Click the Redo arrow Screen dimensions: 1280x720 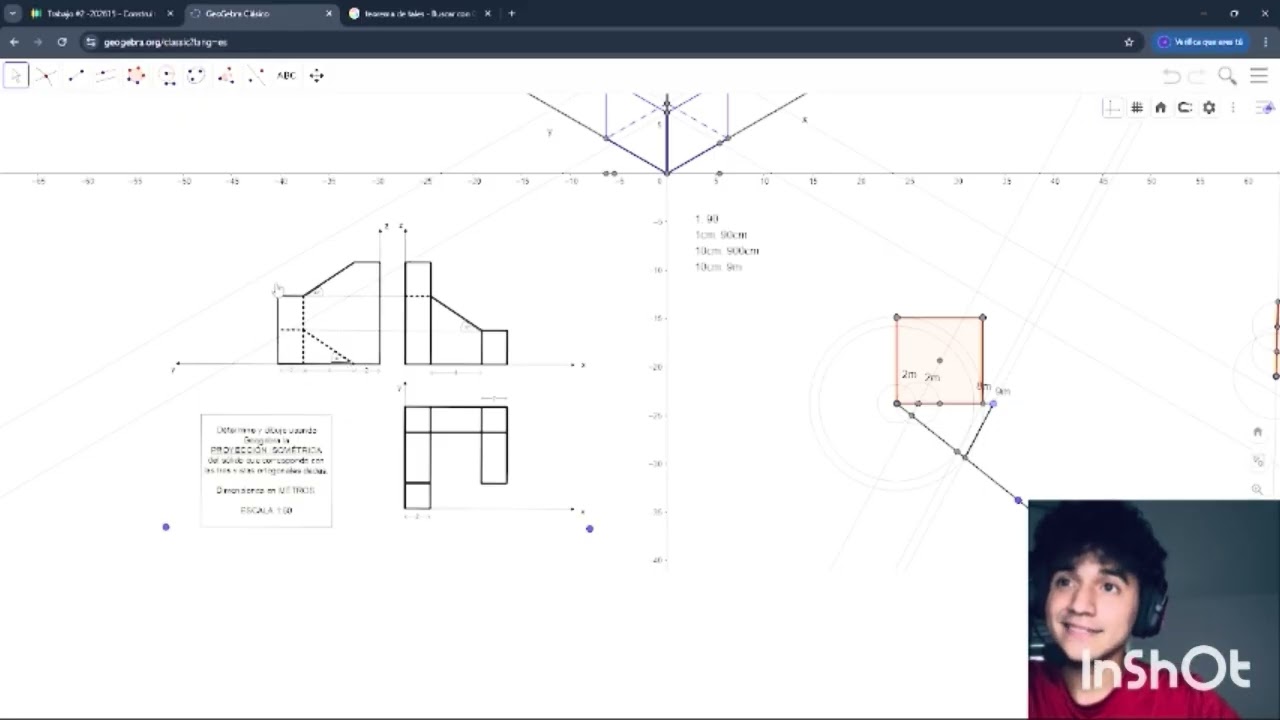[1197, 76]
